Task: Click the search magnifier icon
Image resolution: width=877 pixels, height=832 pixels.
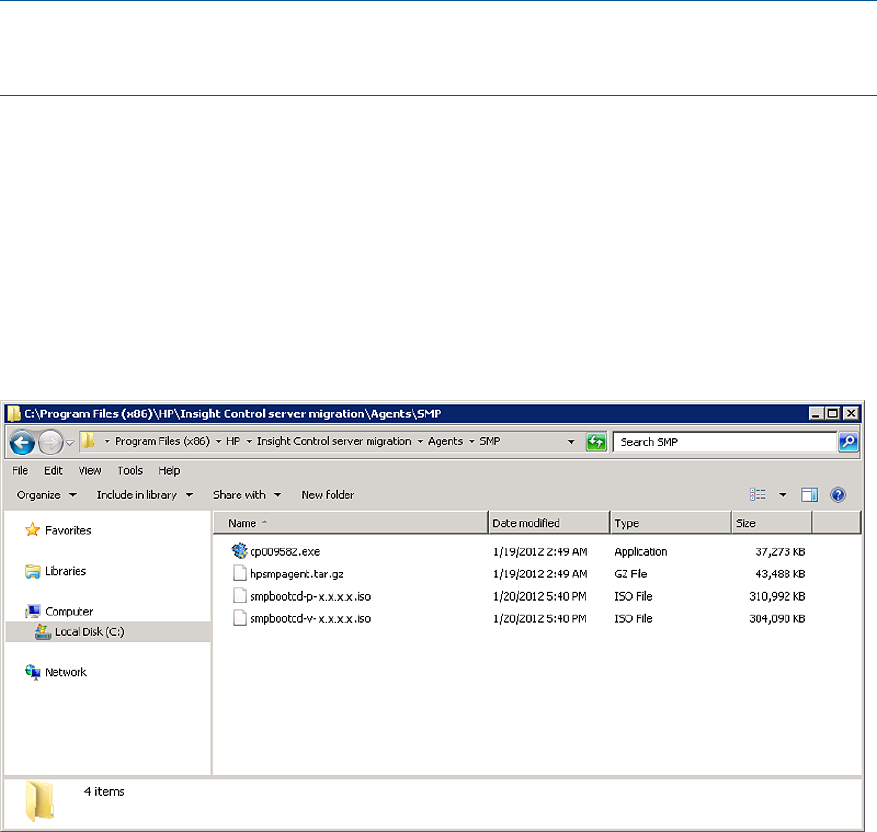Action: tap(848, 442)
